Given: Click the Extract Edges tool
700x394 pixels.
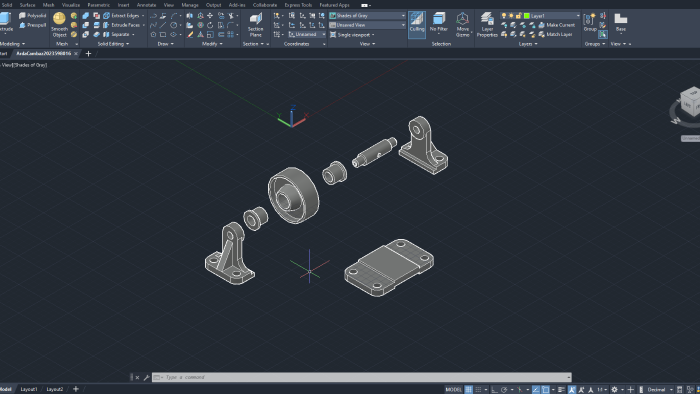Looking at the screenshot, I should [x=121, y=16].
